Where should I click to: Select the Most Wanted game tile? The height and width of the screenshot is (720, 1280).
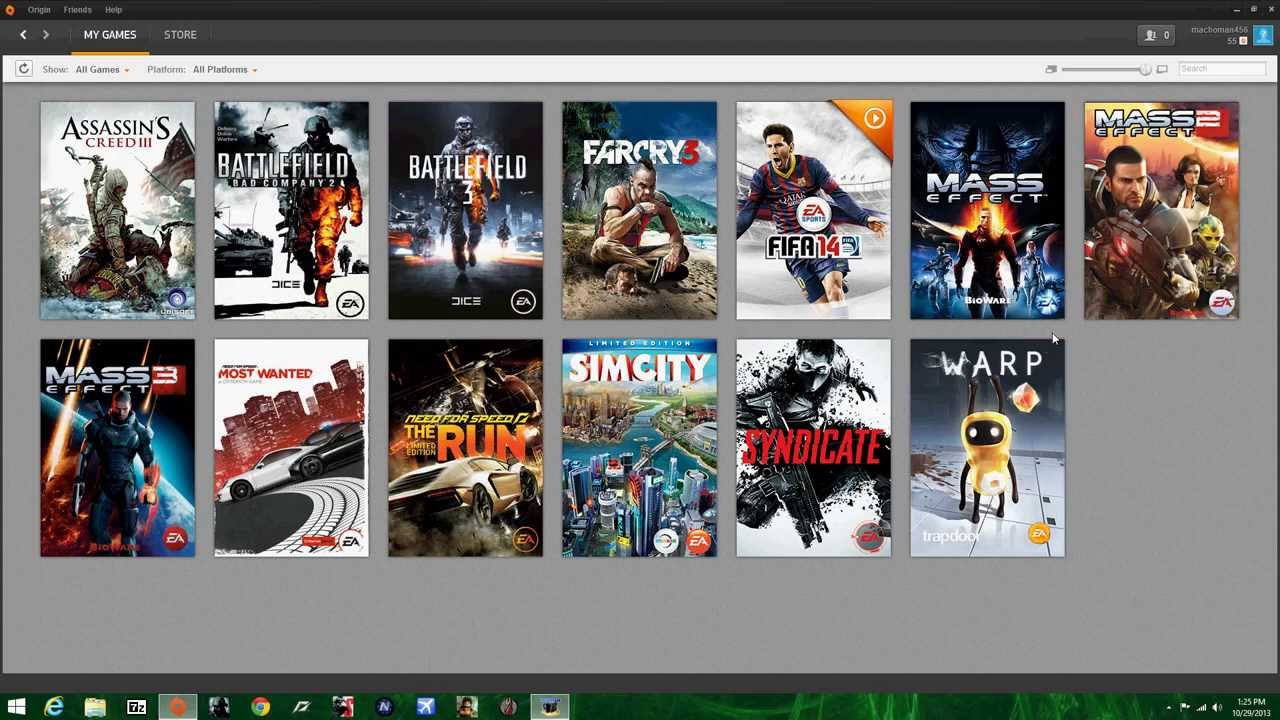tap(291, 448)
